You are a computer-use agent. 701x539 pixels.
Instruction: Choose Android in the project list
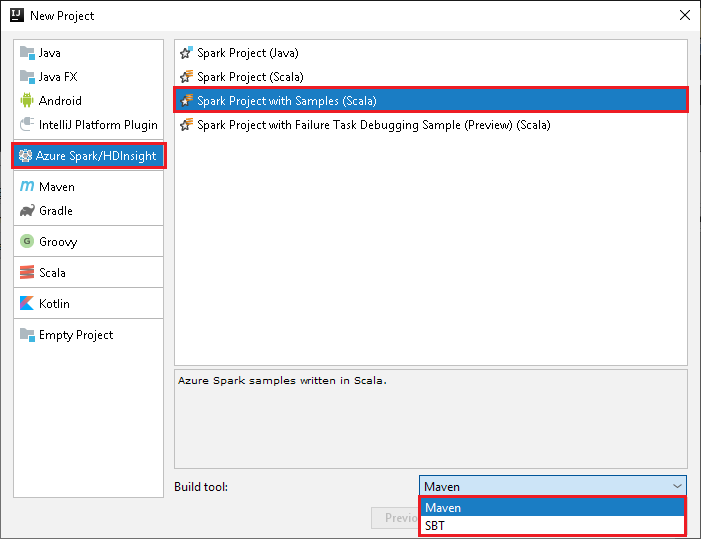pyautogui.click(x=89, y=101)
